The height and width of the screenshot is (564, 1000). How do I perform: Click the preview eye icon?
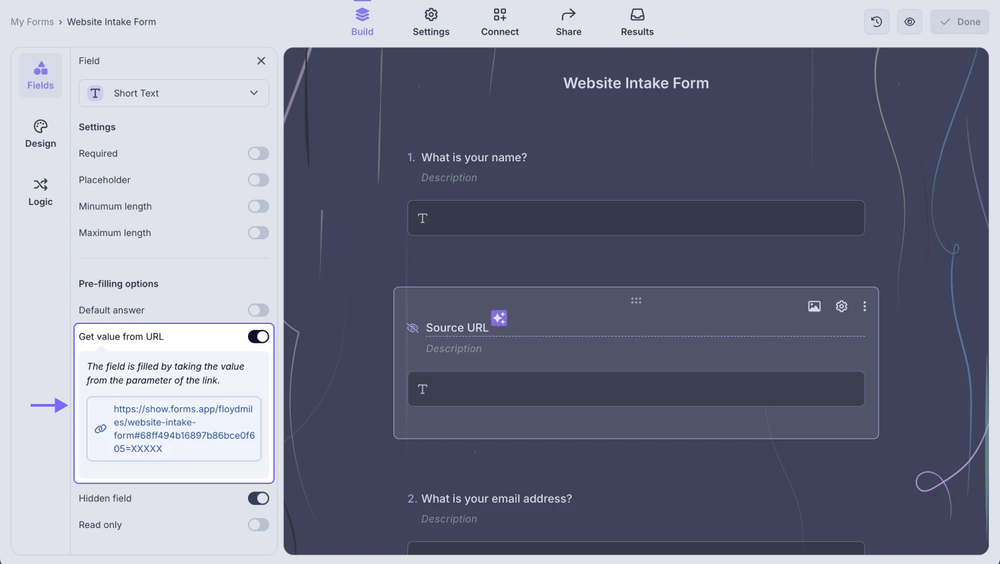point(910,22)
